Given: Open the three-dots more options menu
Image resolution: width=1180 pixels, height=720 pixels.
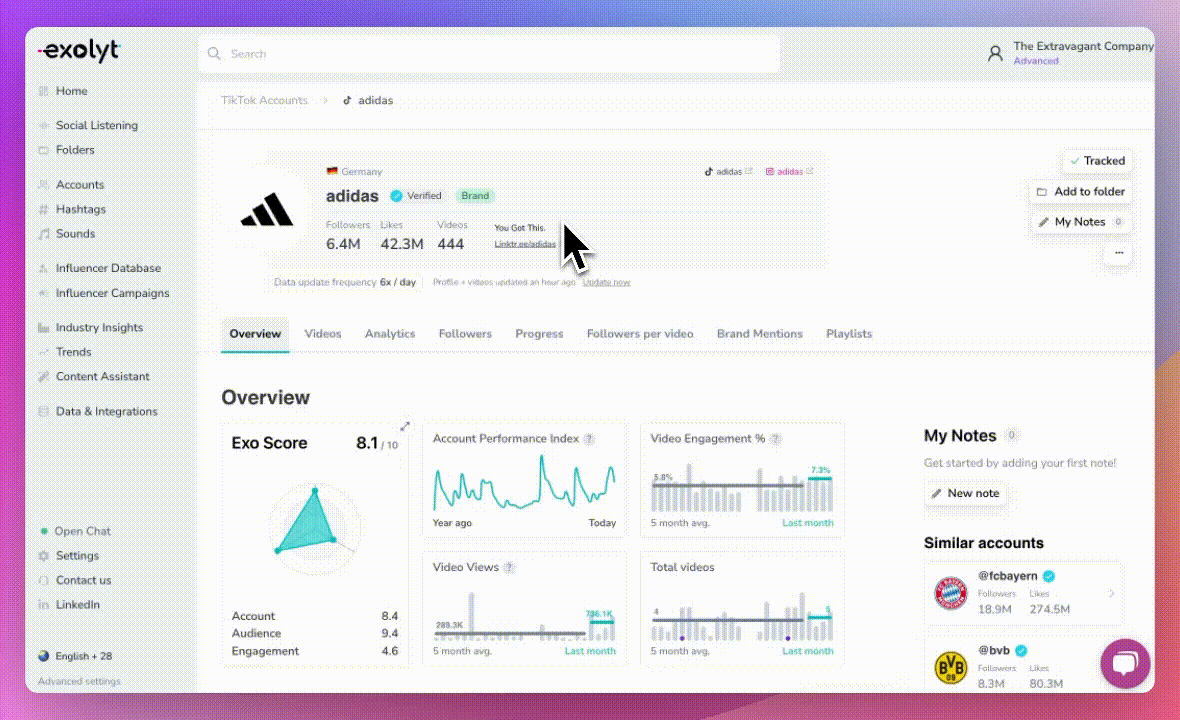Looking at the screenshot, I should [x=1119, y=253].
